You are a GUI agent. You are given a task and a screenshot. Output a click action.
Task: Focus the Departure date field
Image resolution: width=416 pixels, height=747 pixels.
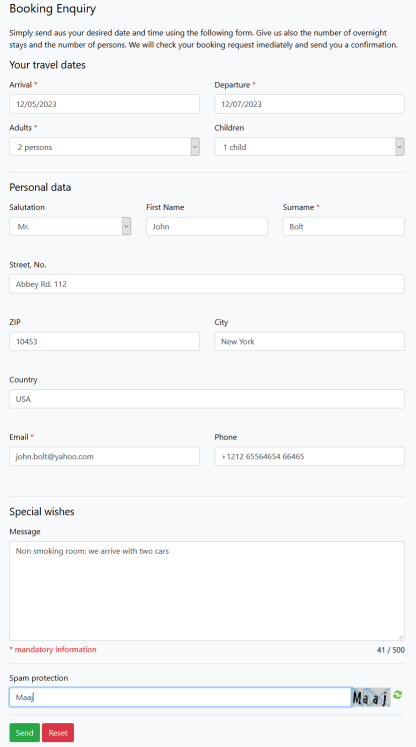pyautogui.click(x=310, y=104)
